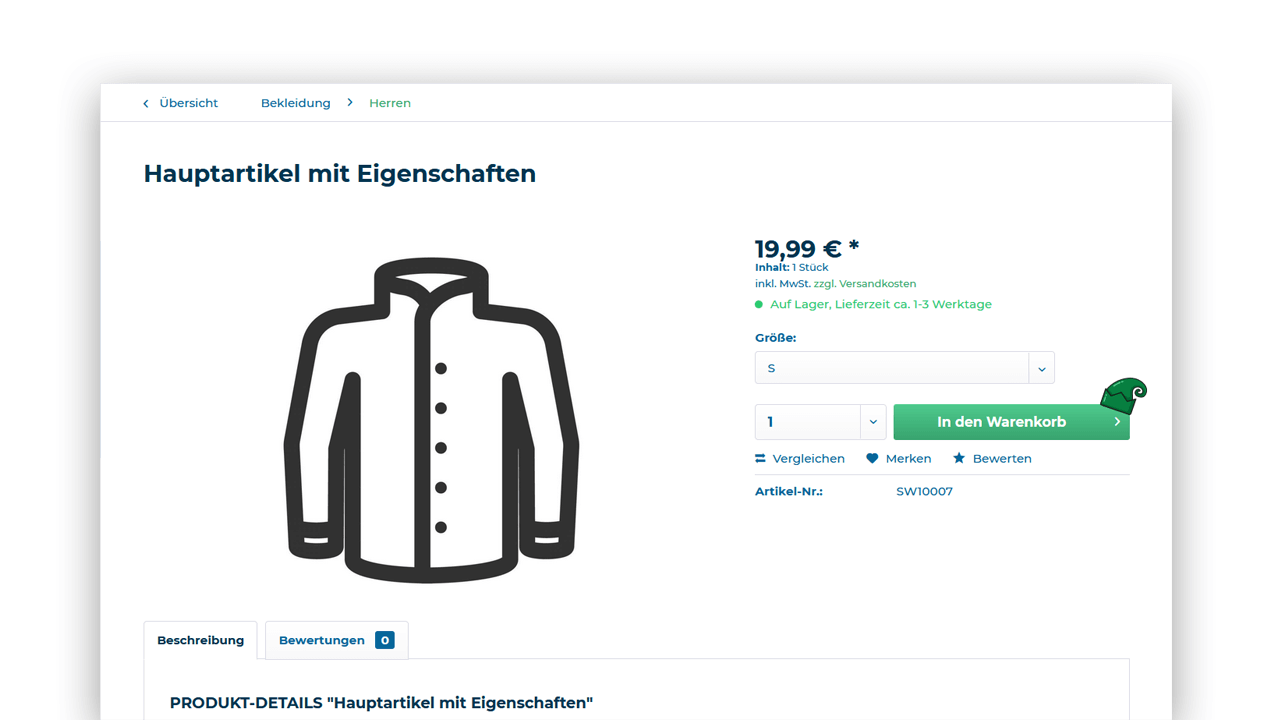Image resolution: width=1280 pixels, height=720 pixels.
Task: Open the Versandkosten shipping link
Action: tap(877, 284)
